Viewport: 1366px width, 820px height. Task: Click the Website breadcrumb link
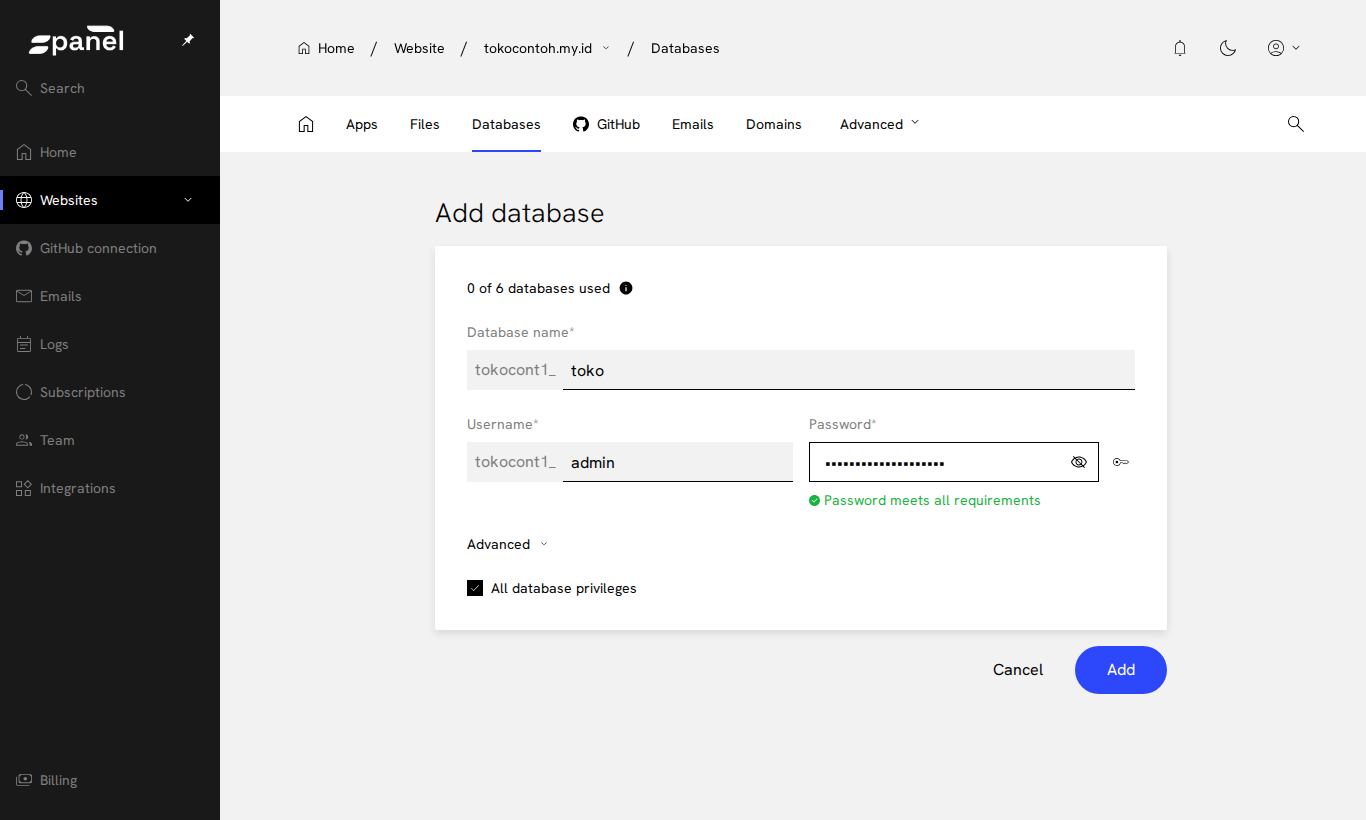(x=419, y=48)
